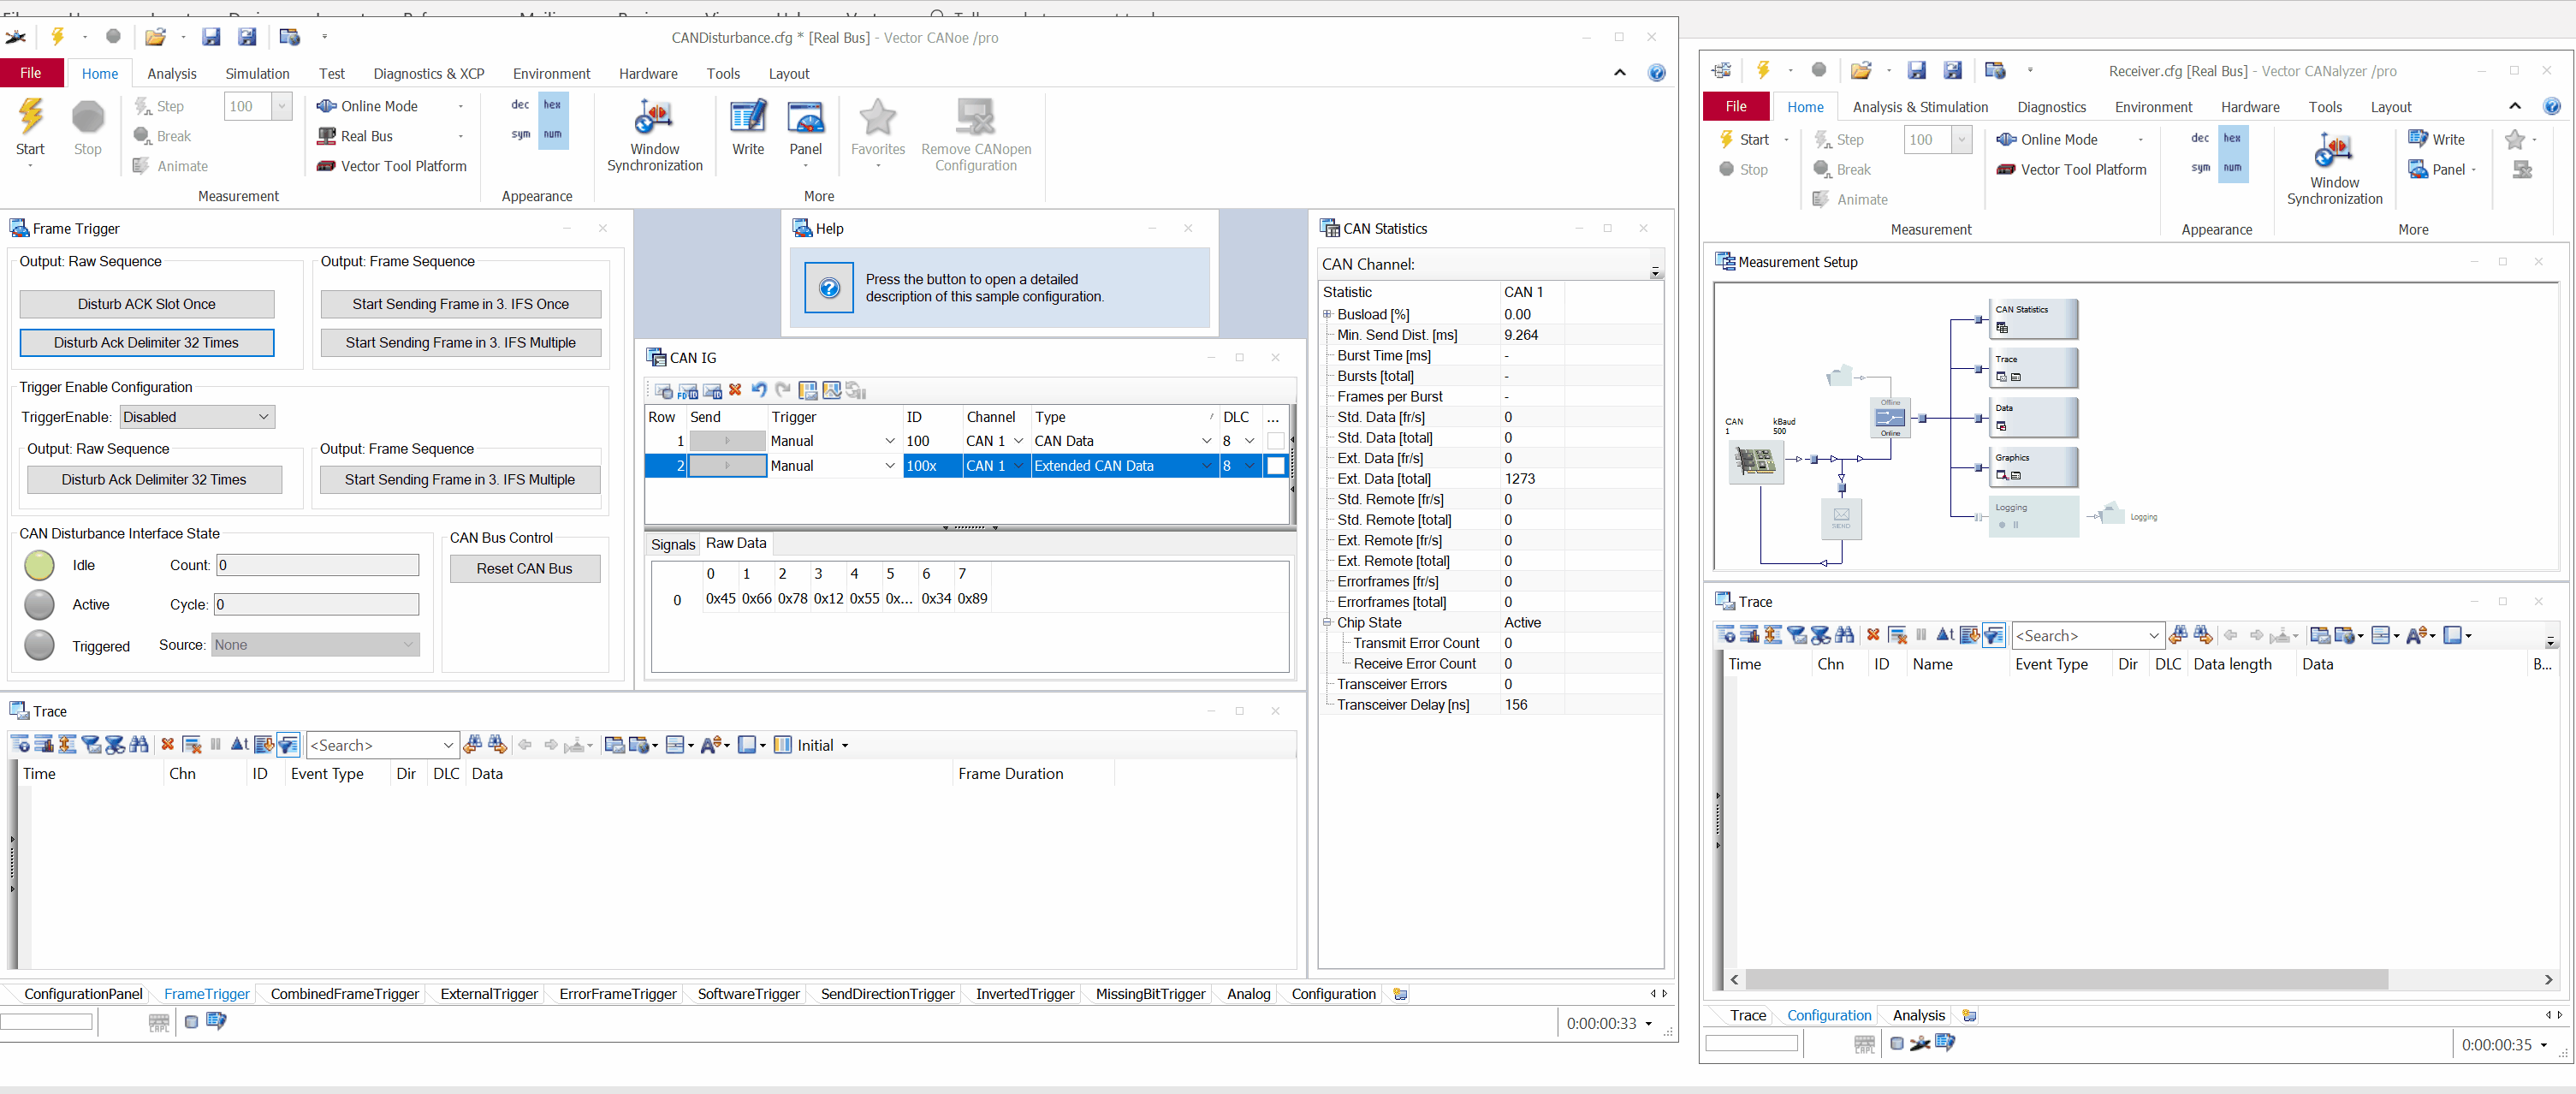This screenshot has width=2576, height=1094.
Task: Click the undo arrow in CAN IG toolbar
Action: point(759,390)
